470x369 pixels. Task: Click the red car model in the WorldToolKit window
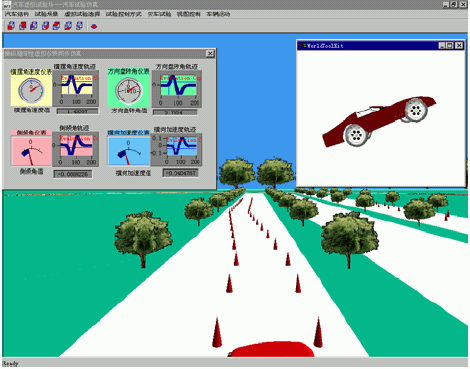[379, 122]
